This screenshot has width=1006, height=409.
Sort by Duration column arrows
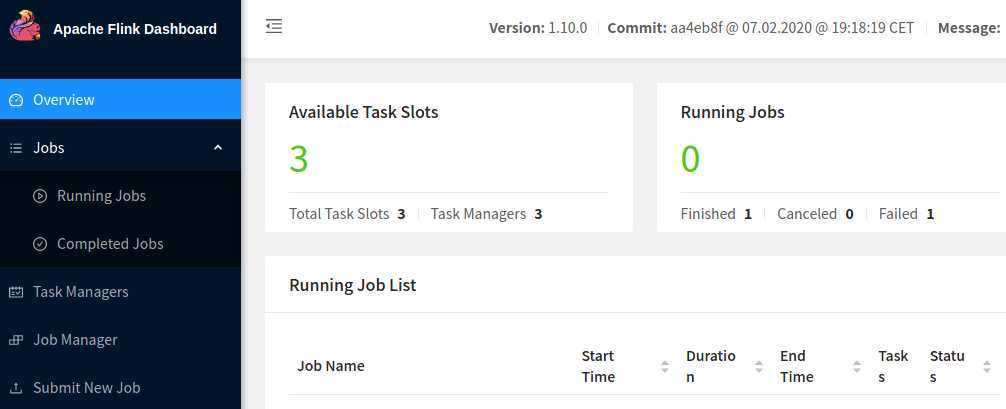coord(759,367)
